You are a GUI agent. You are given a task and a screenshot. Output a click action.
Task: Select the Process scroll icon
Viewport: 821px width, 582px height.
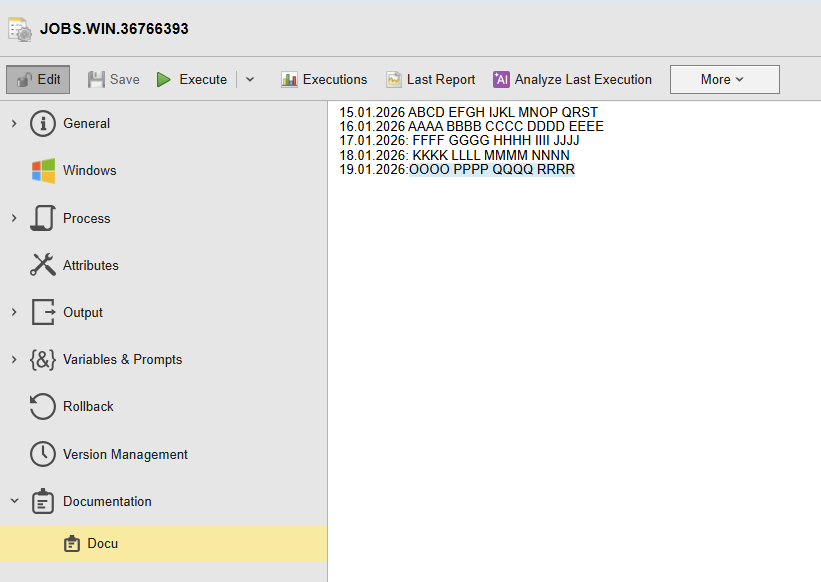(x=42, y=218)
